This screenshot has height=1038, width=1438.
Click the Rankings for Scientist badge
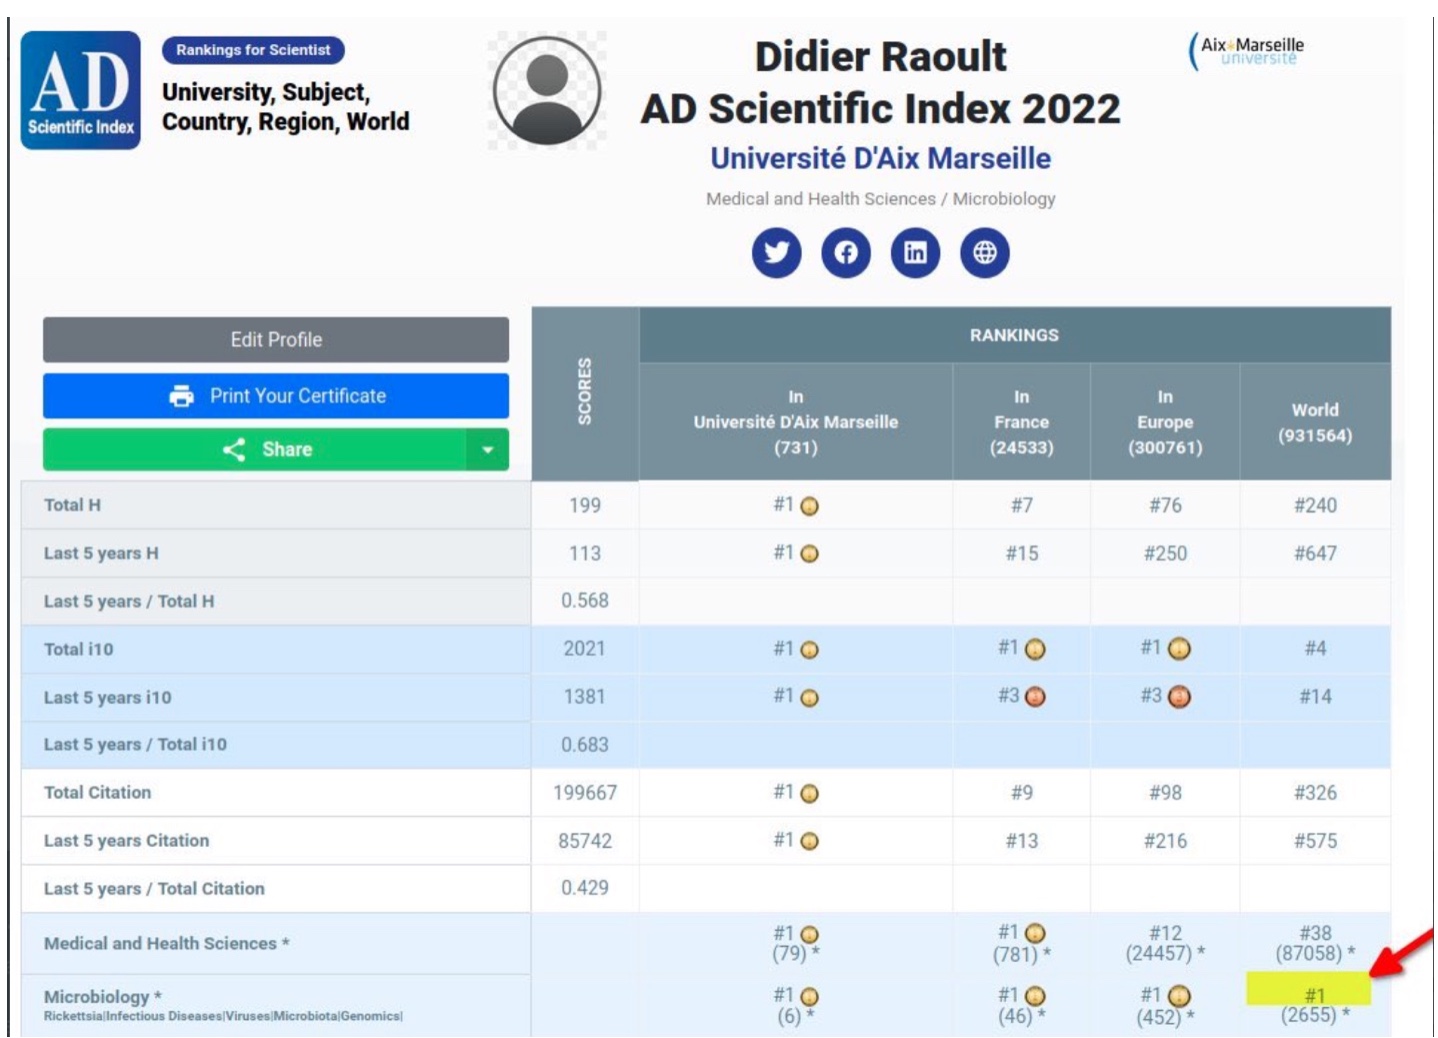[253, 50]
